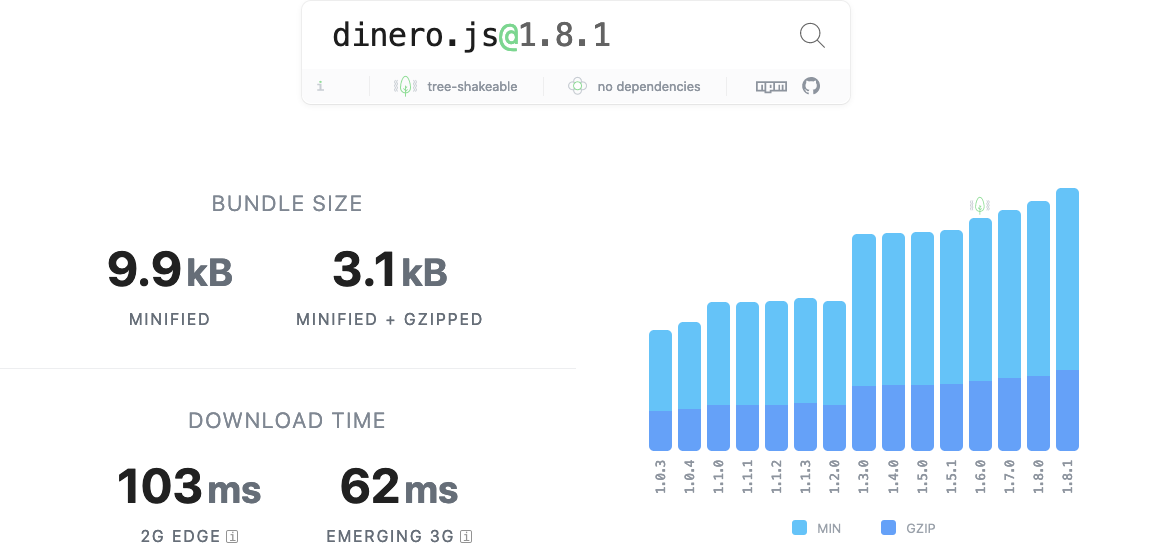Click the info 'i' icon in package bar
Viewport: 1152px width, 553px height.
[320, 87]
